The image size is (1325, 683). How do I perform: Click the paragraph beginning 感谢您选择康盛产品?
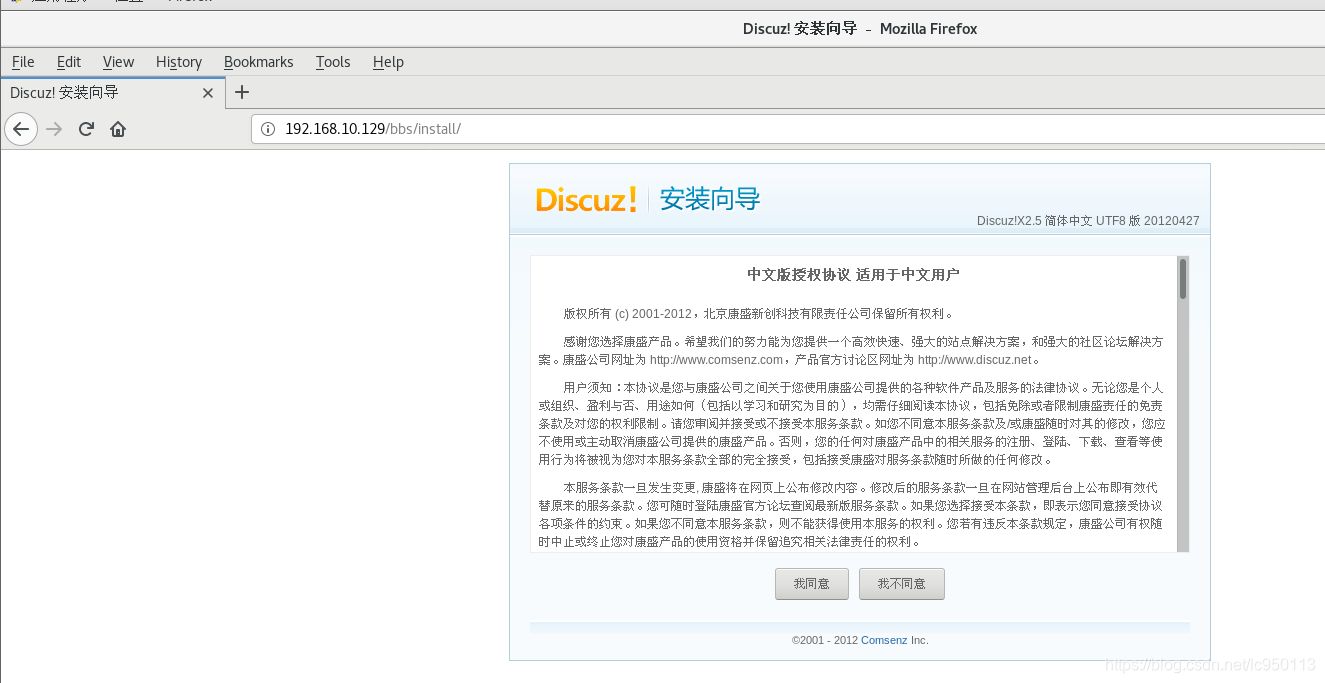[x=851, y=351]
